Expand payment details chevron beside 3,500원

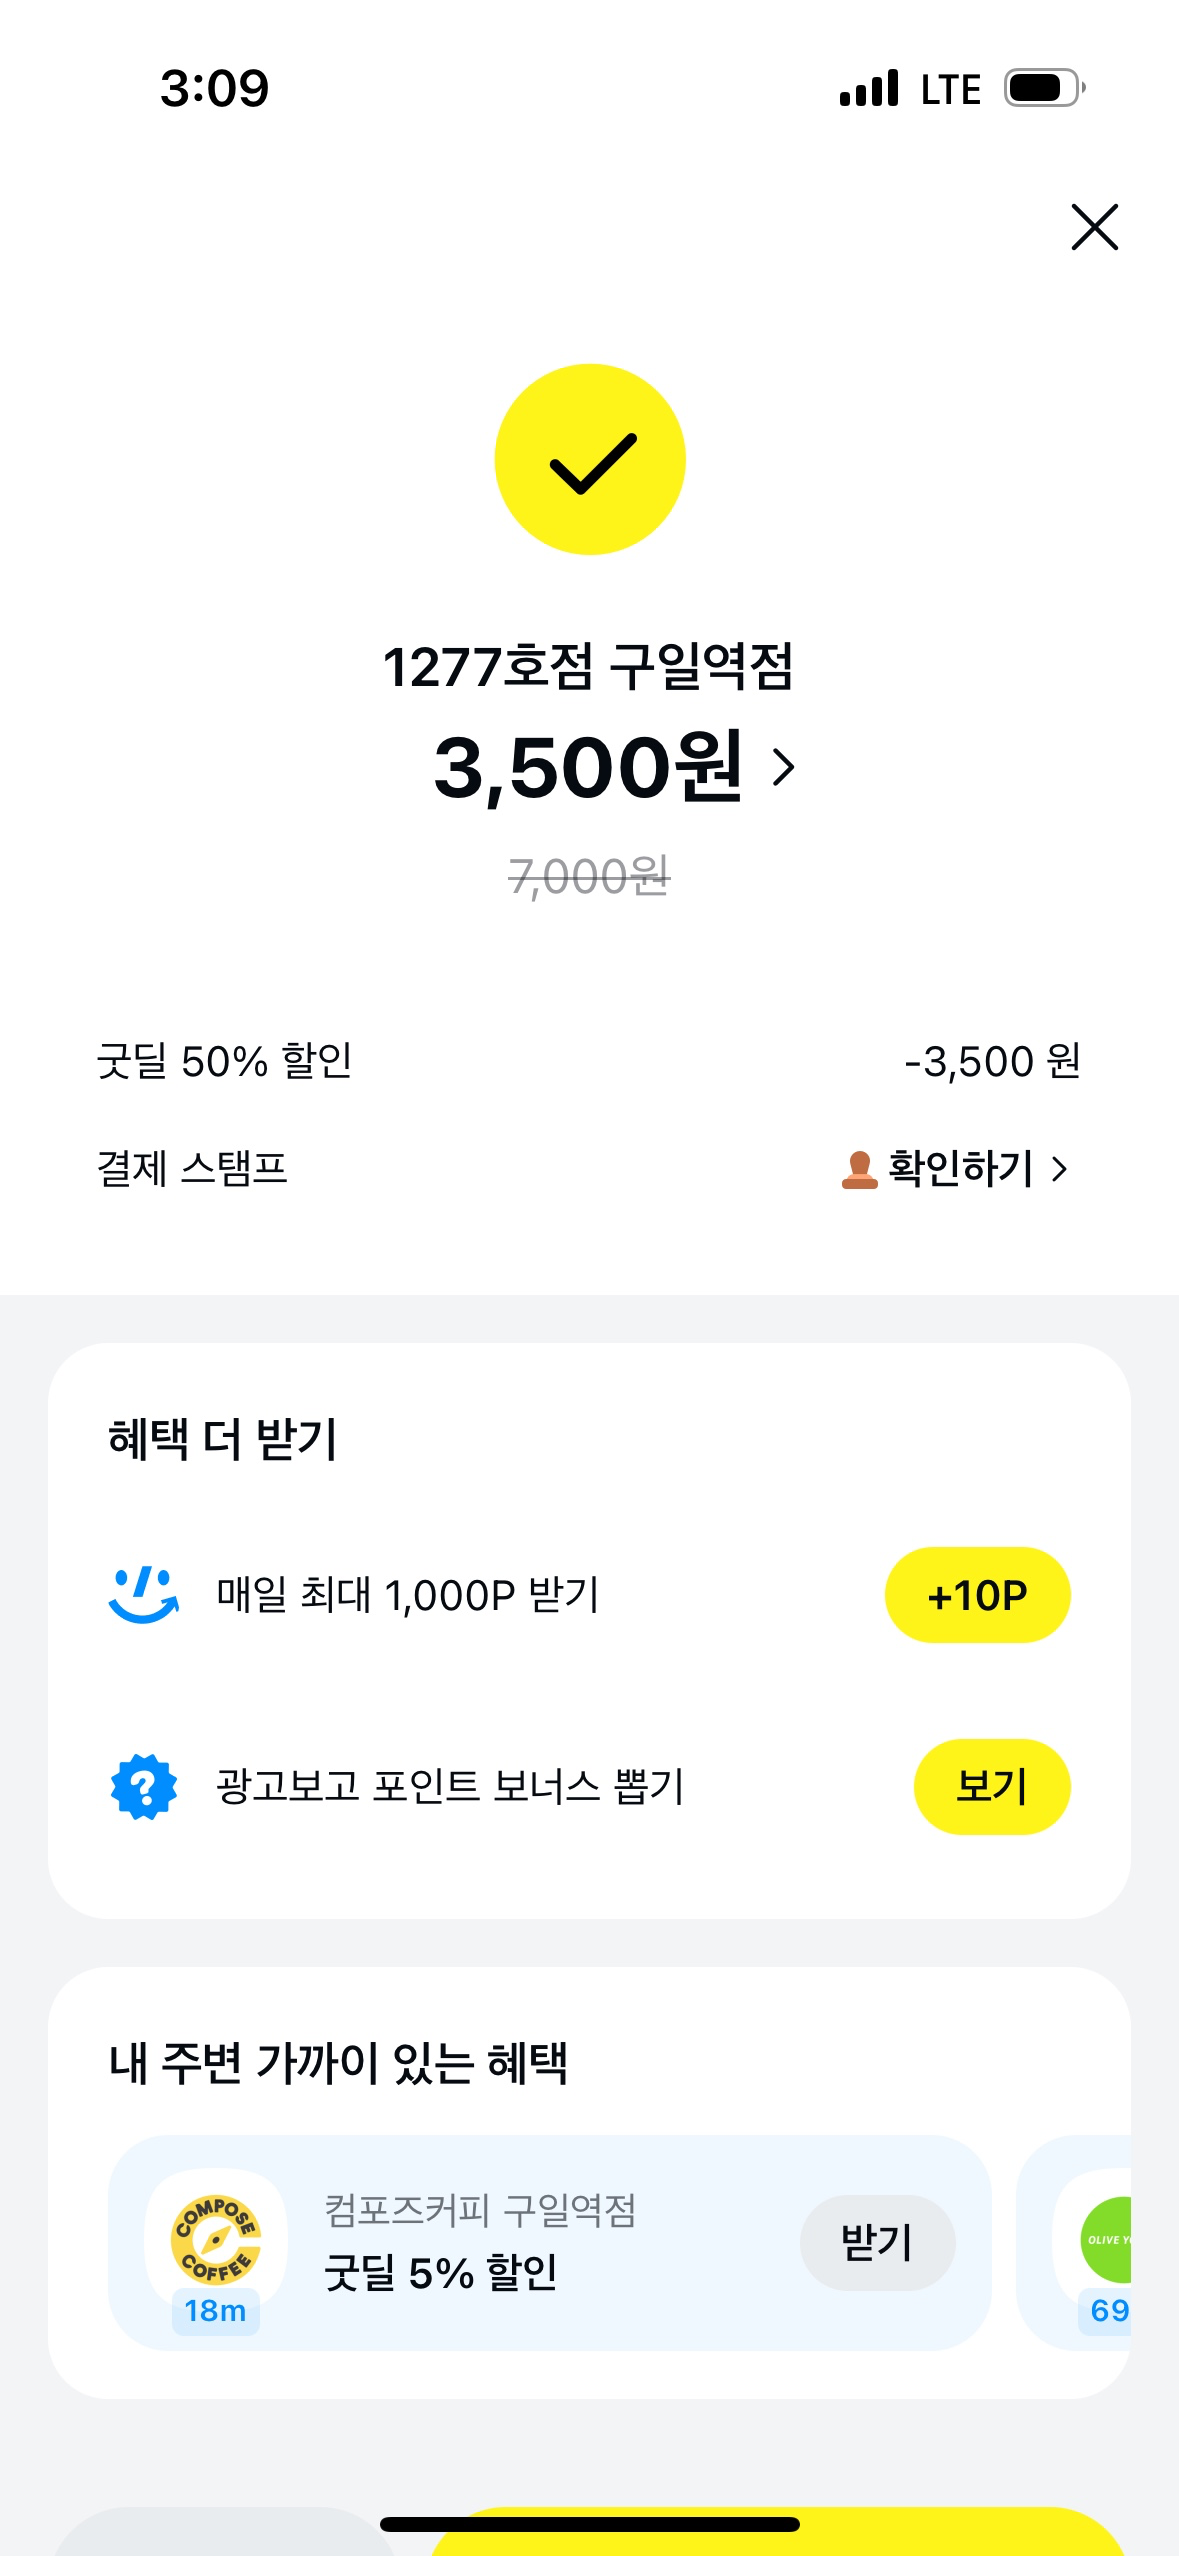785,767
